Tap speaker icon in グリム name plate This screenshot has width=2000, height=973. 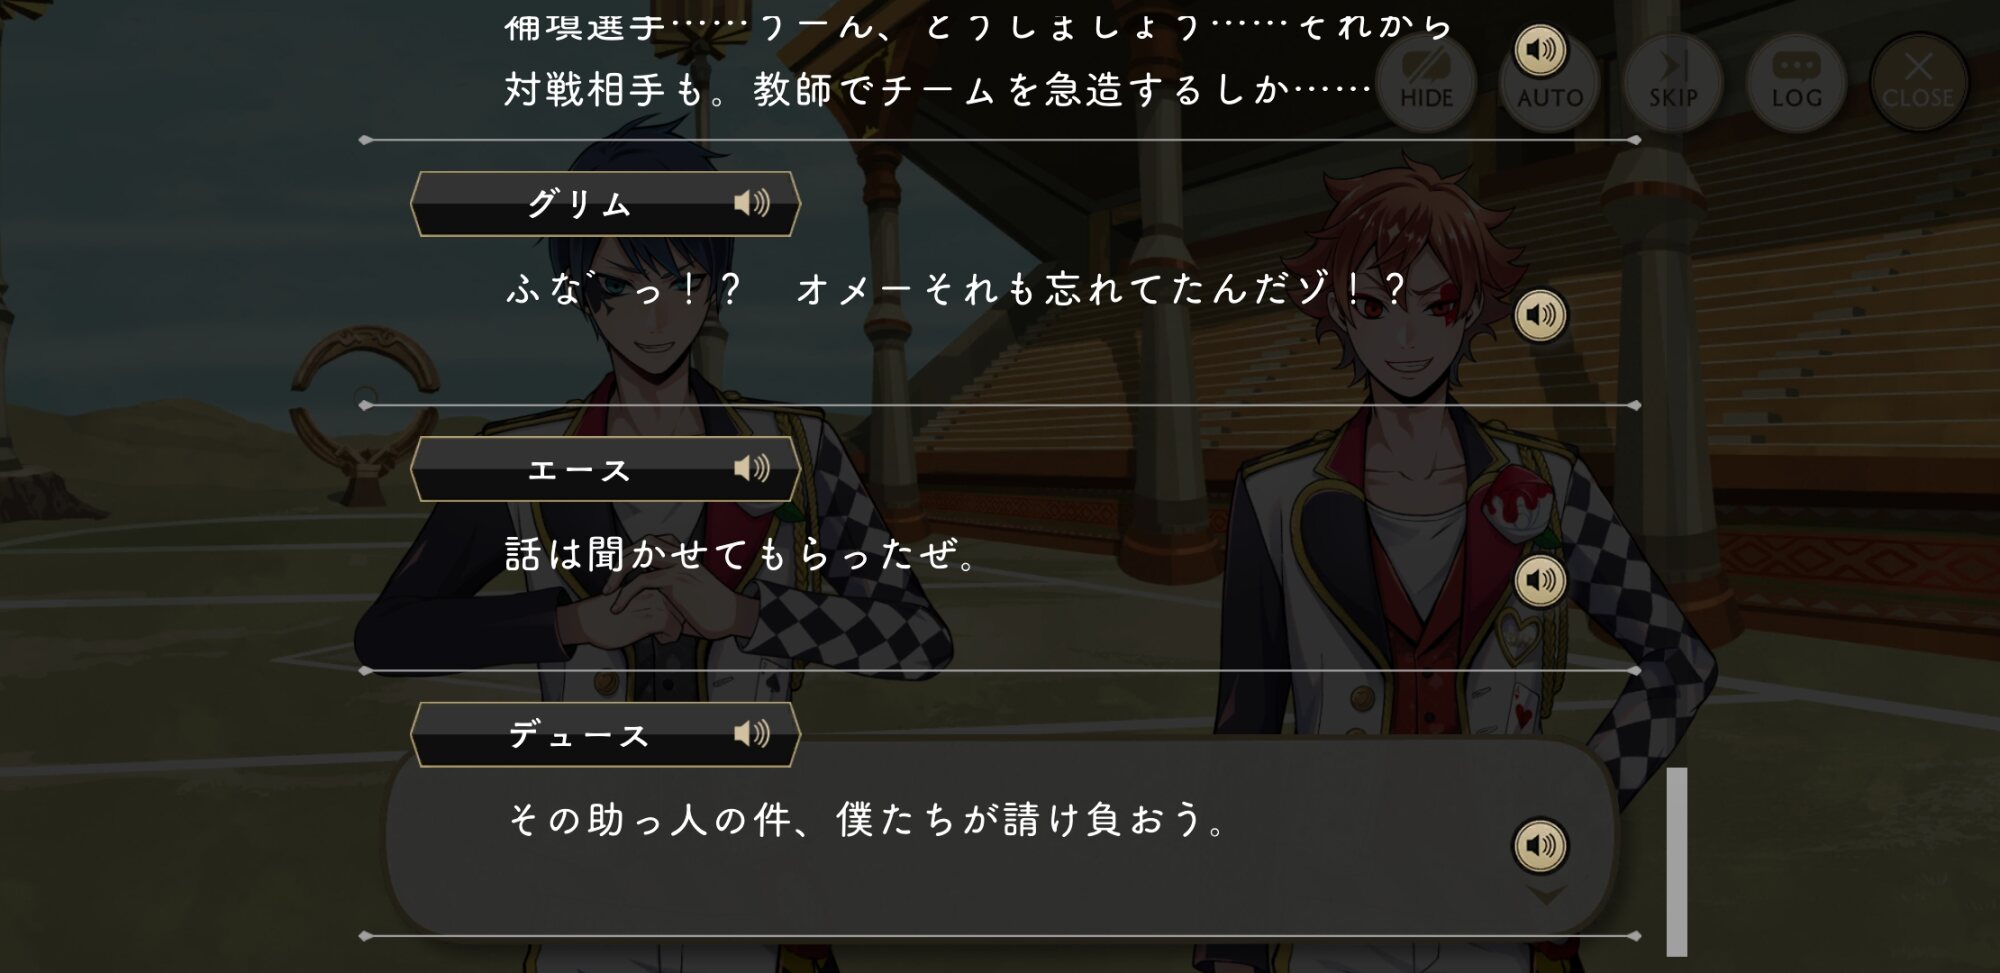tap(751, 203)
